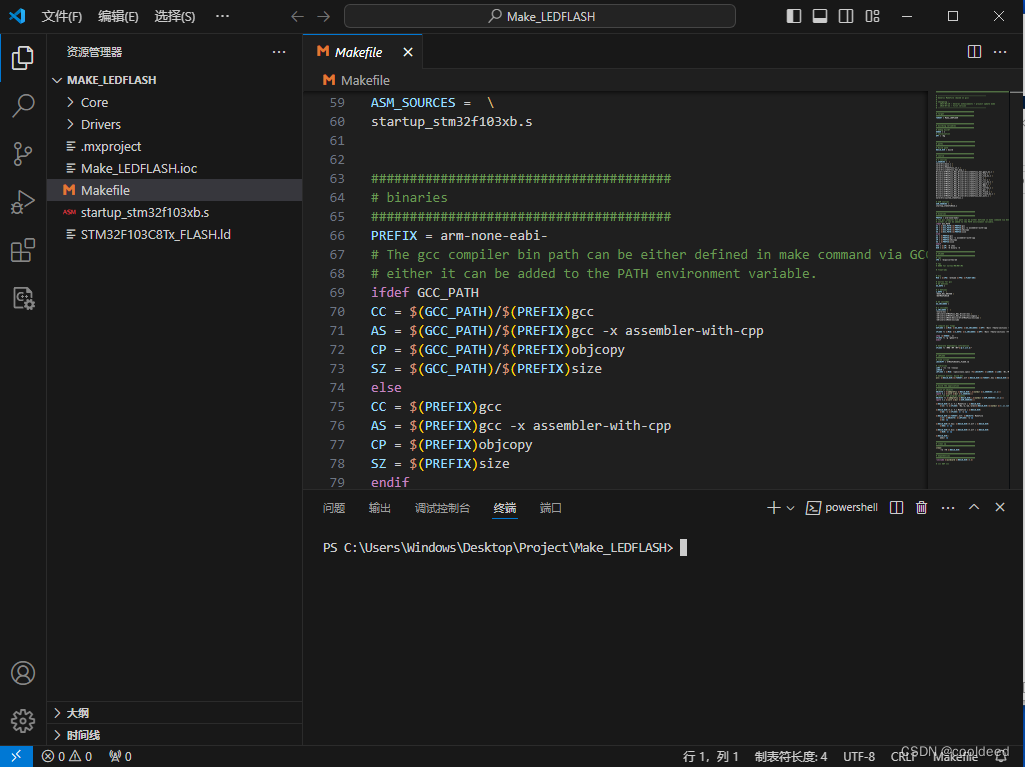Split the terminal using split icon
The image size is (1025, 767).
[896, 507]
